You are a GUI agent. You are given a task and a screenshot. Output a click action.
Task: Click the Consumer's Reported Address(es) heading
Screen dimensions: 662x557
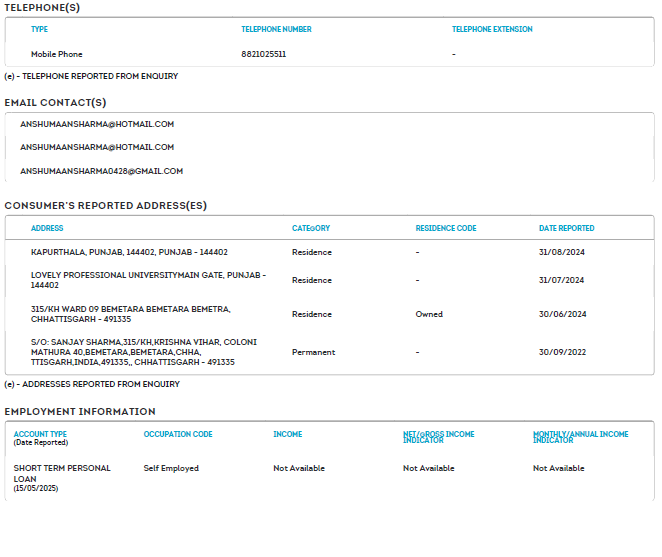[106, 205]
